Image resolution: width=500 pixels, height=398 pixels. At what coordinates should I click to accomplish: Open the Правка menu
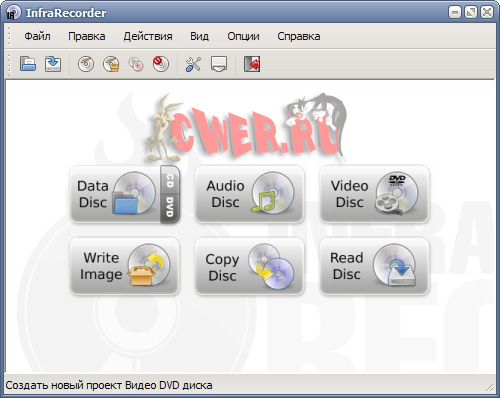coord(87,36)
